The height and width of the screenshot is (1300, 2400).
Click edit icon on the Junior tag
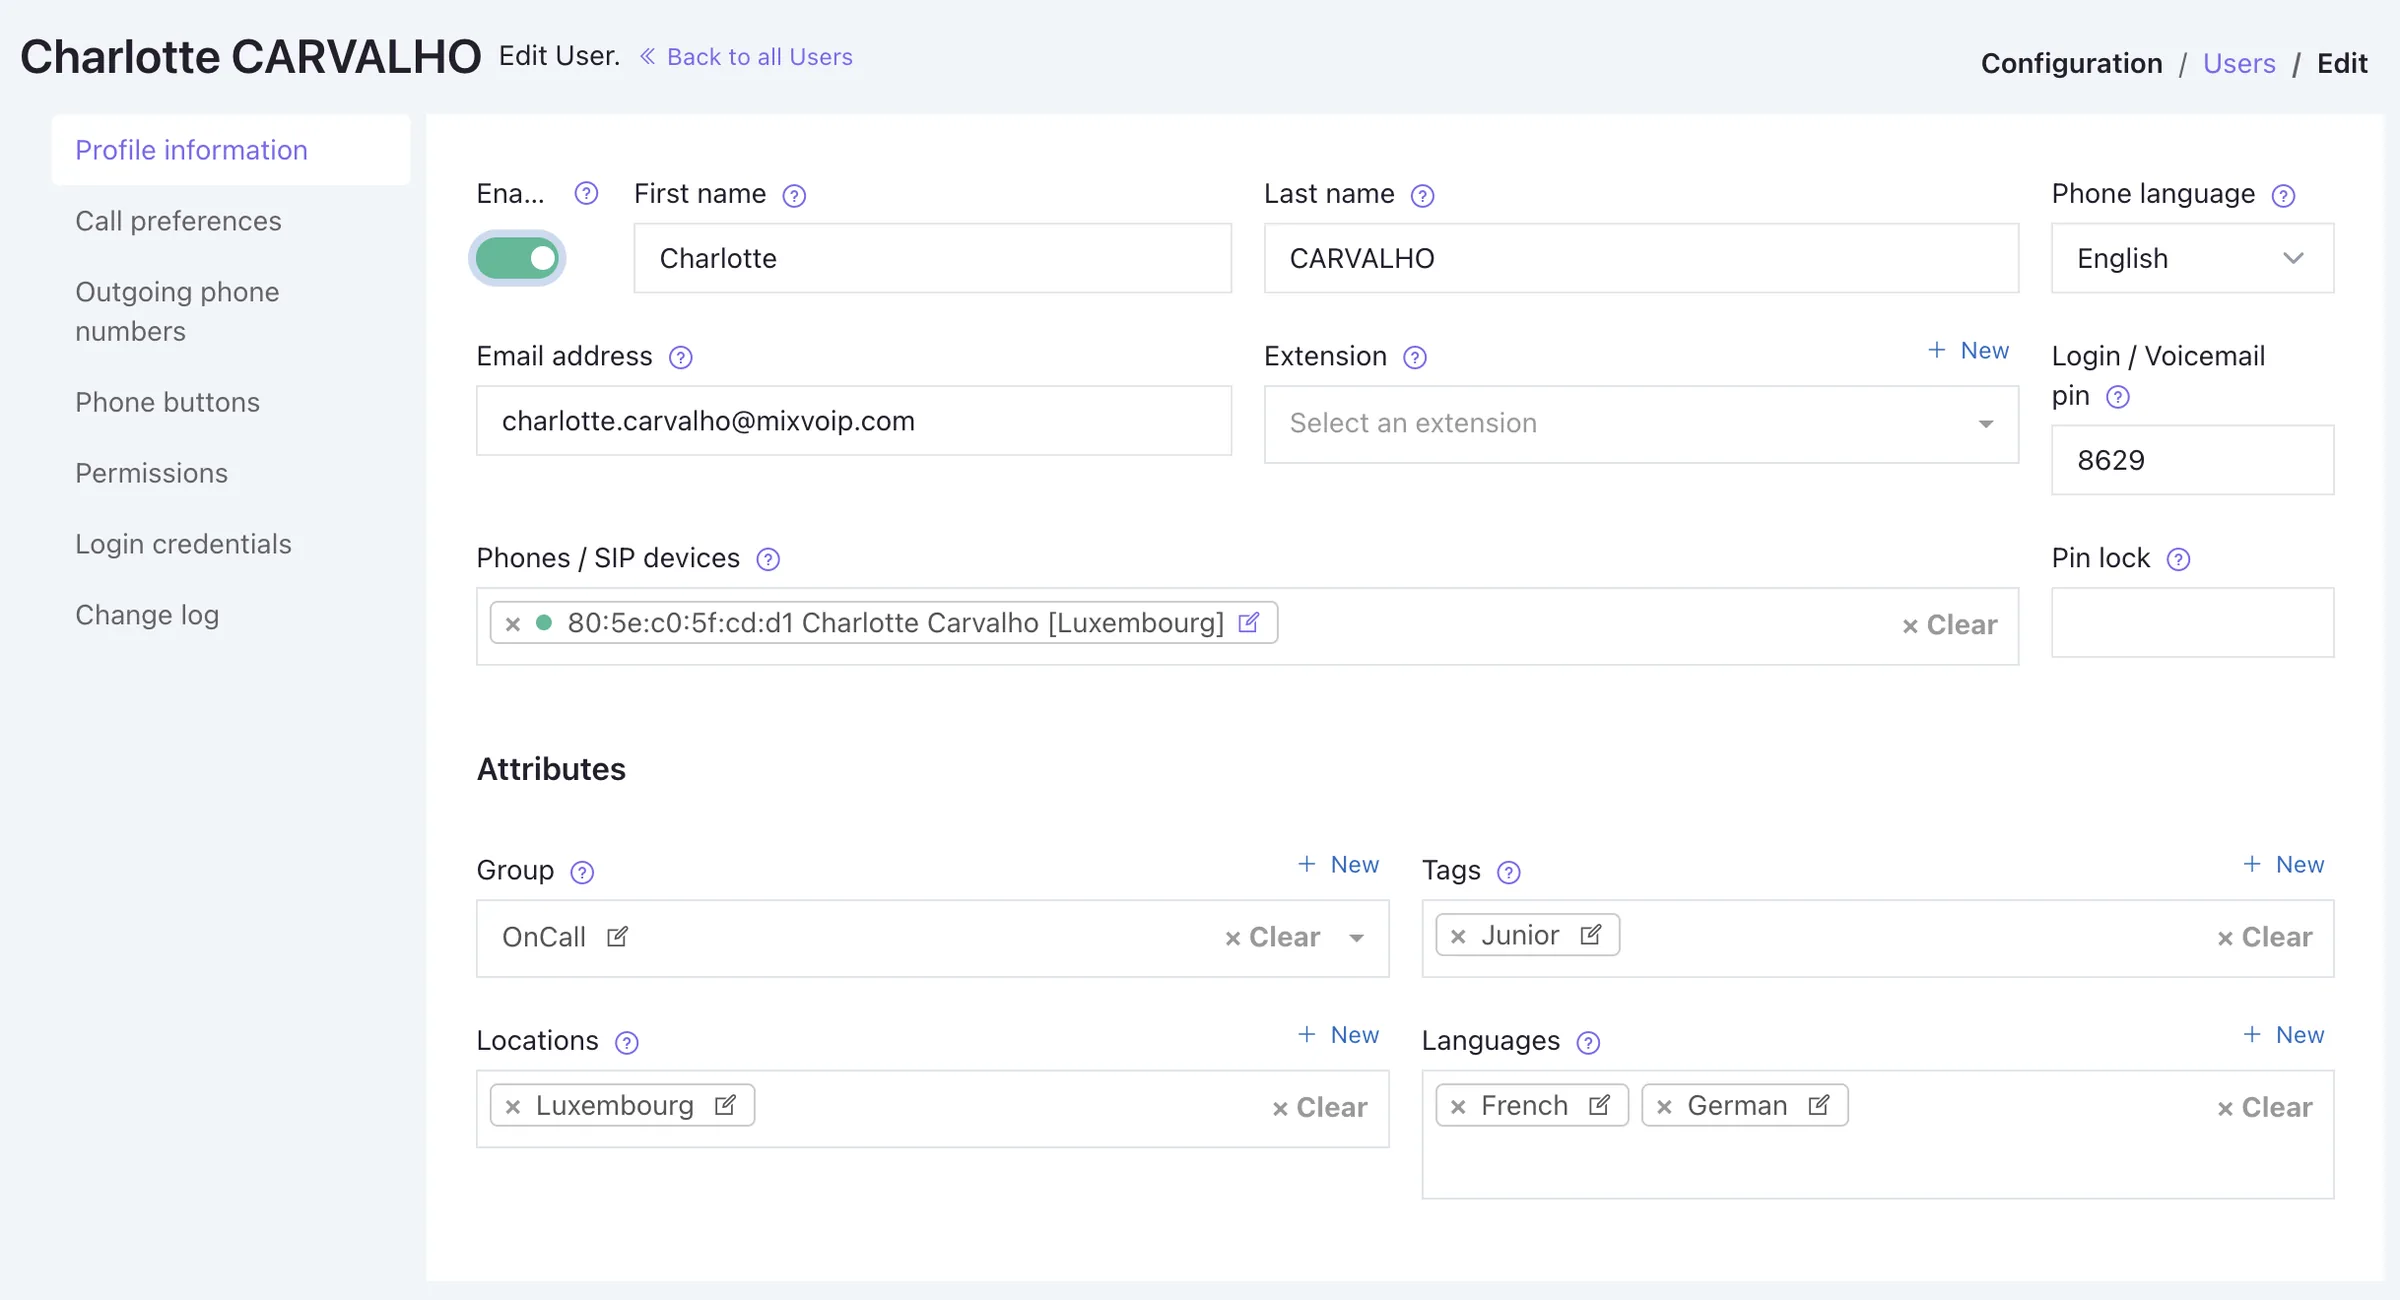point(1590,935)
